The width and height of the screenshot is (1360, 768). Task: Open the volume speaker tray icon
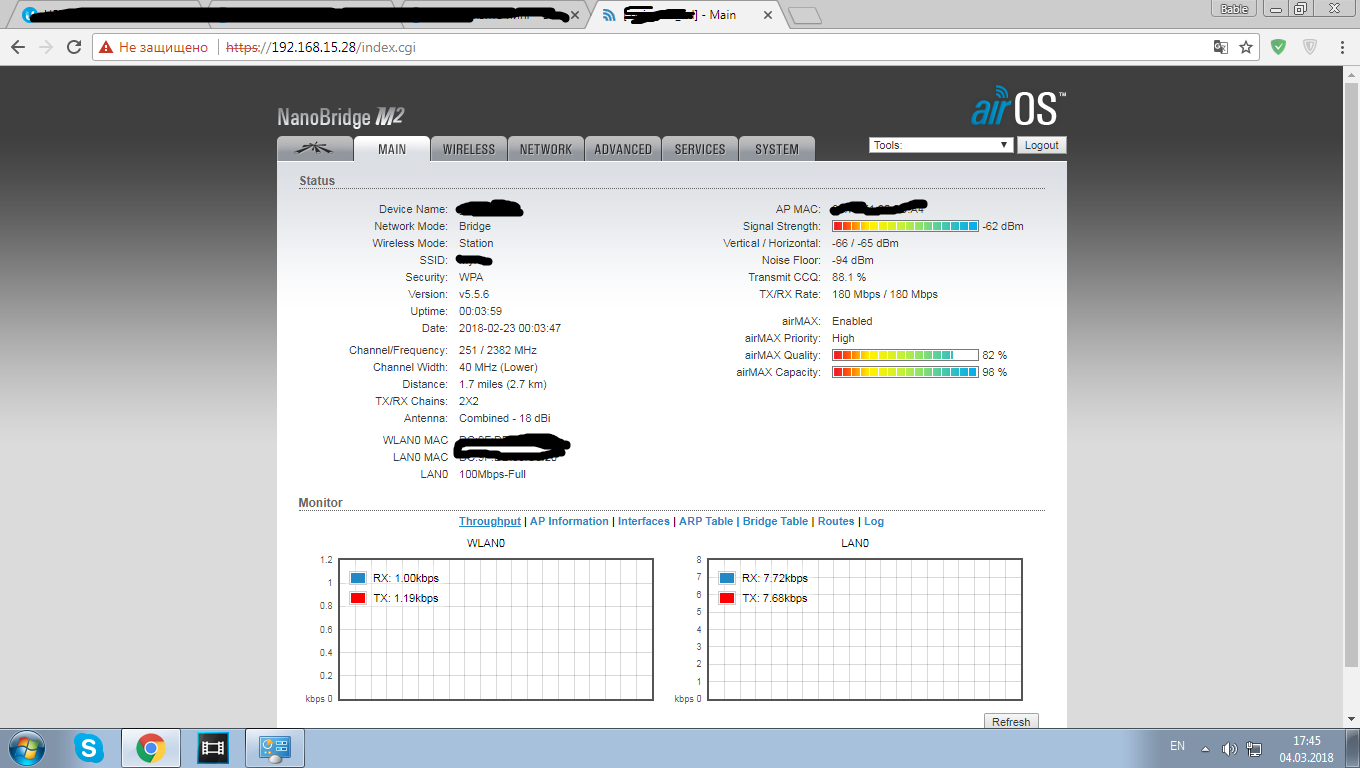coord(1229,749)
